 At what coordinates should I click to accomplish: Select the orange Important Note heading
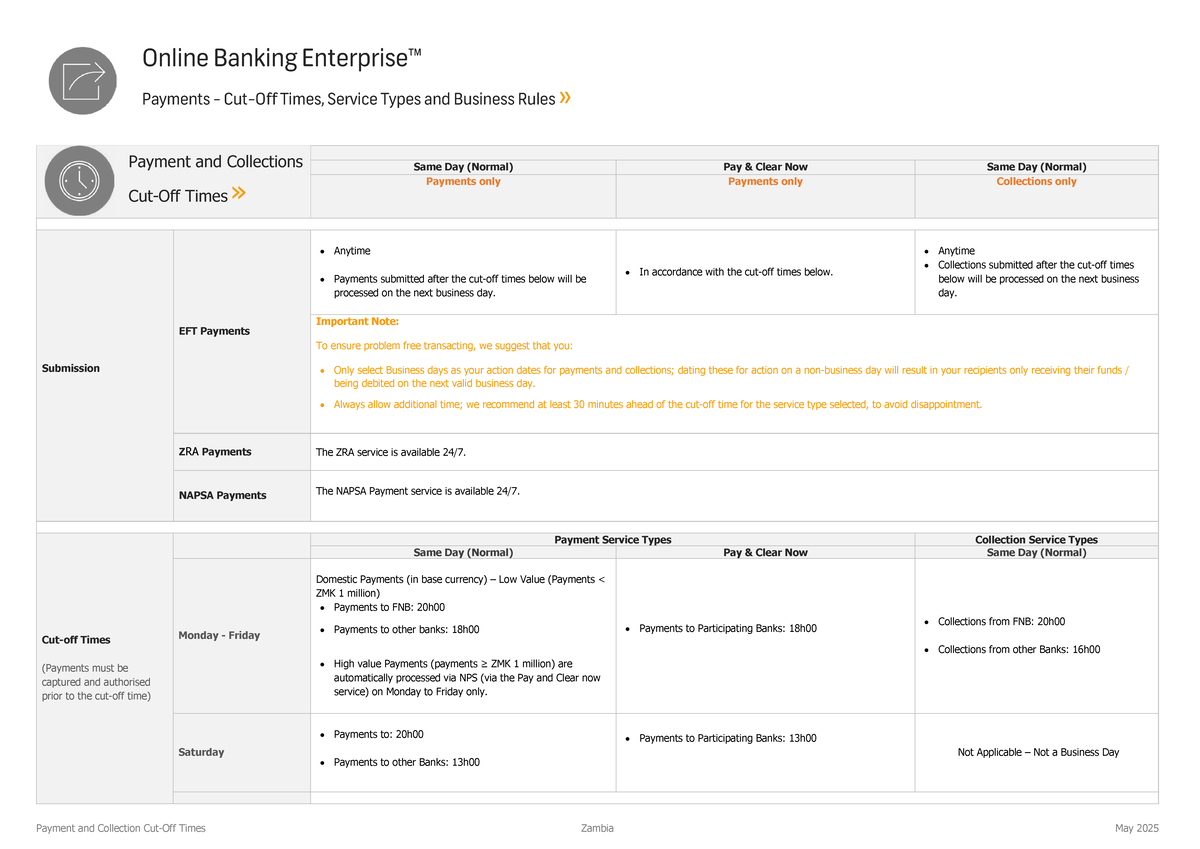(357, 322)
